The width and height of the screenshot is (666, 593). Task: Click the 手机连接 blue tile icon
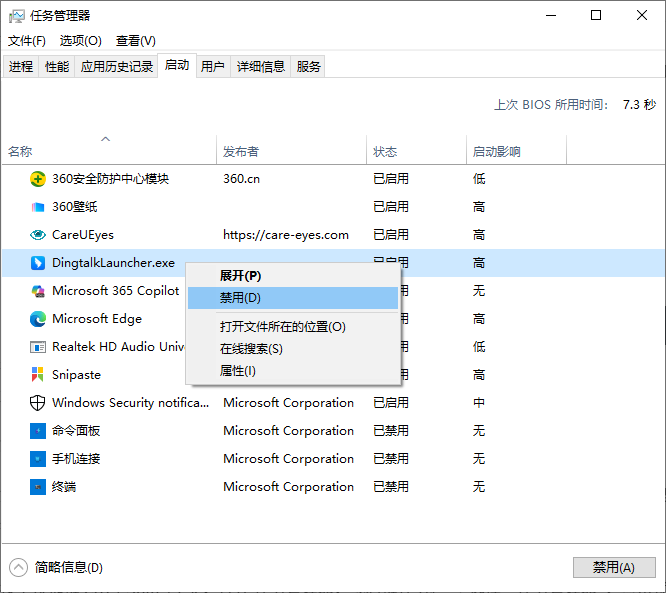[x=38, y=459]
